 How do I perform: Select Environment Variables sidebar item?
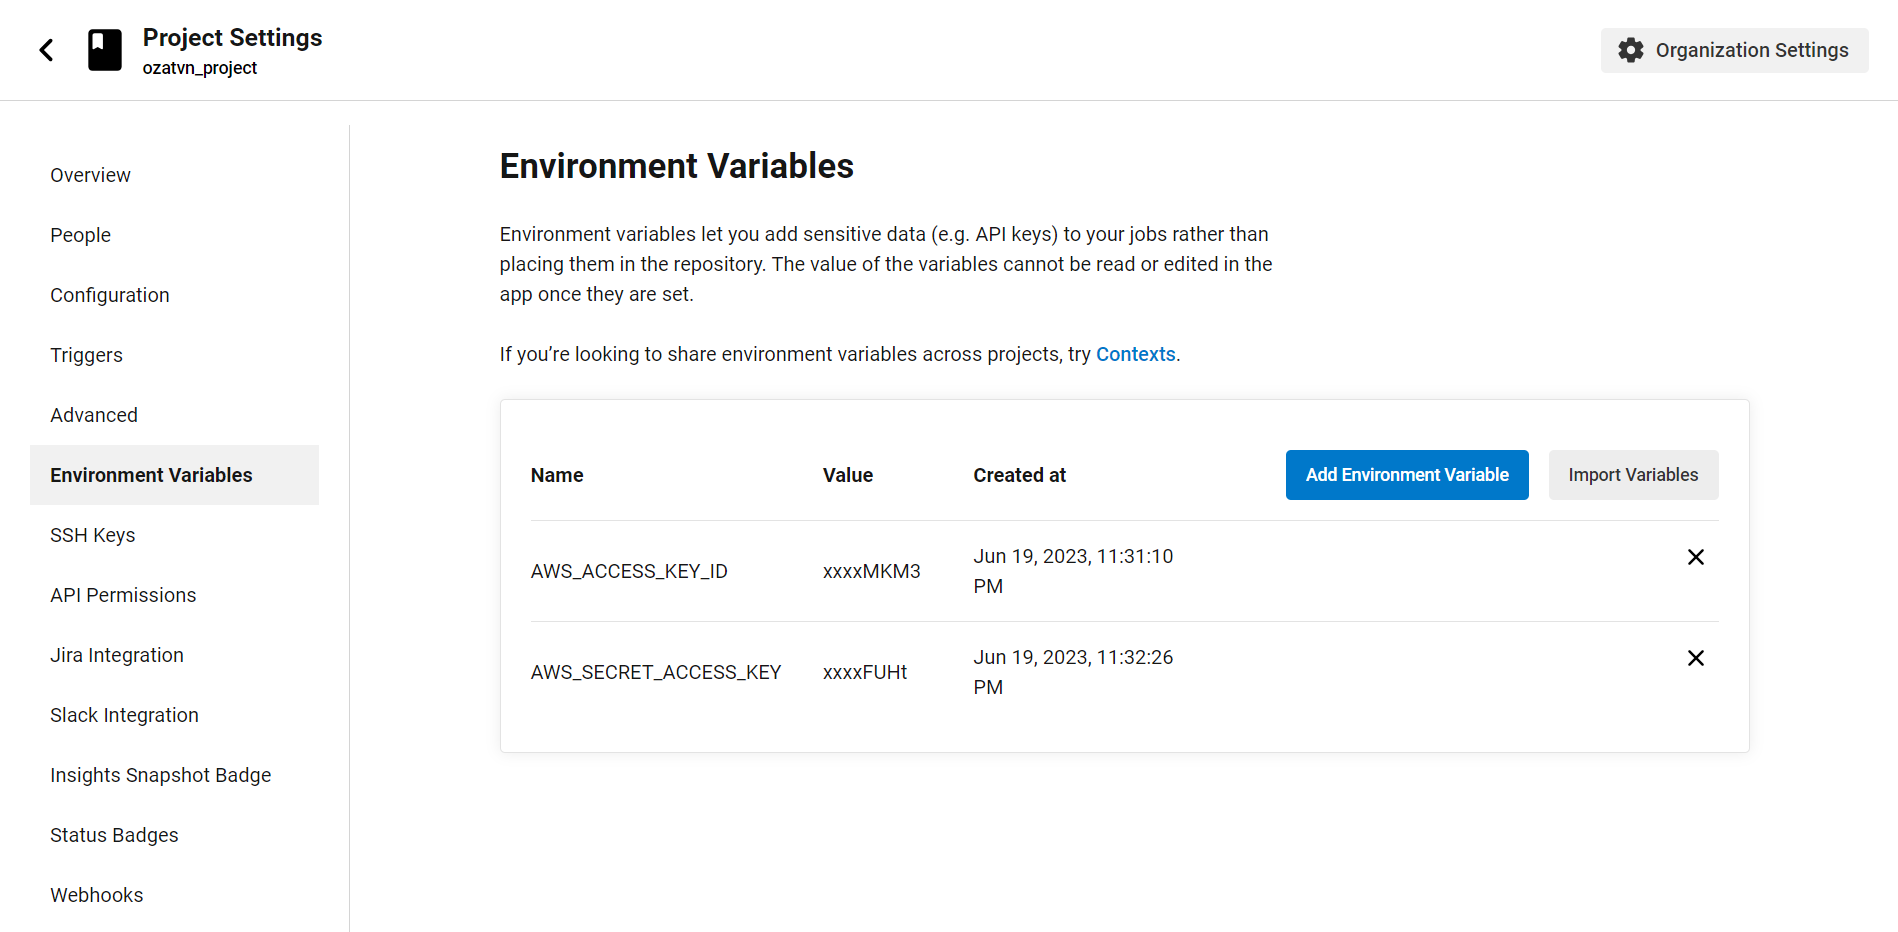coord(151,475)
